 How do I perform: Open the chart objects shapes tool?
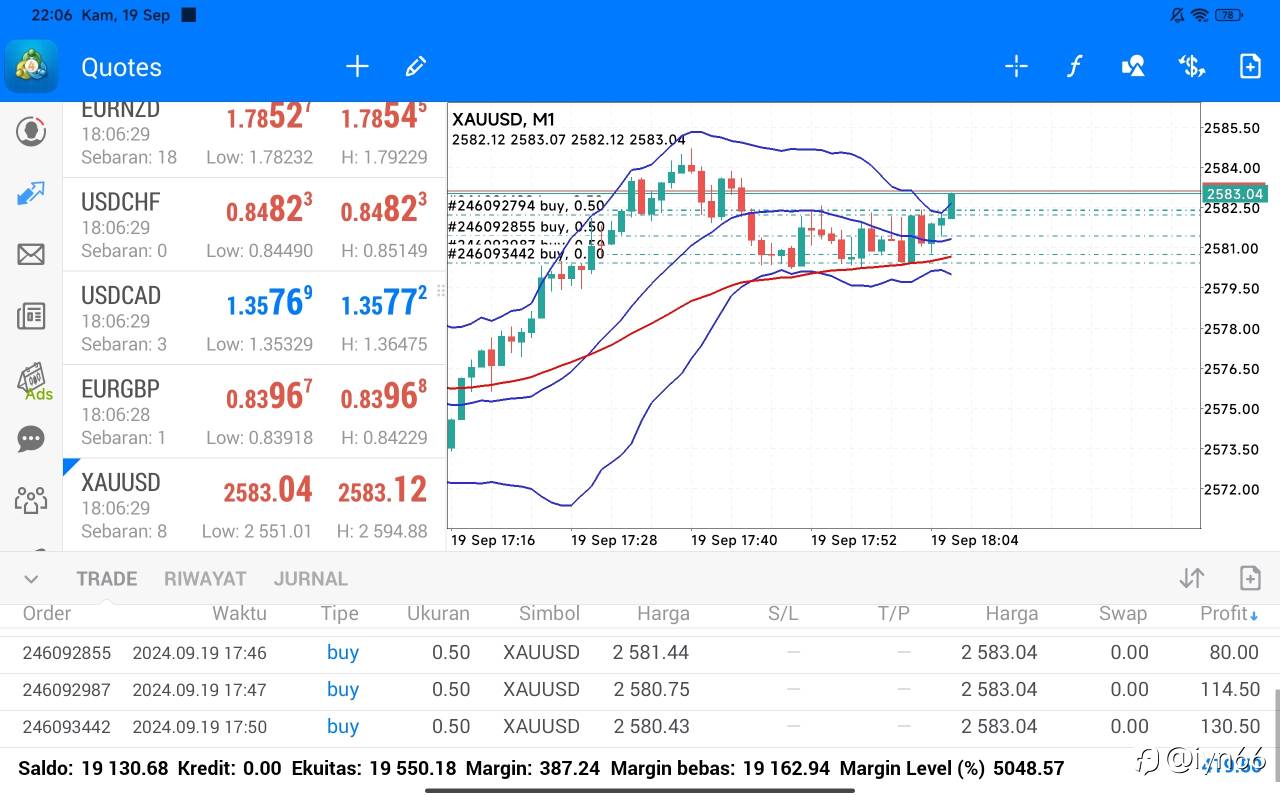1133,67
